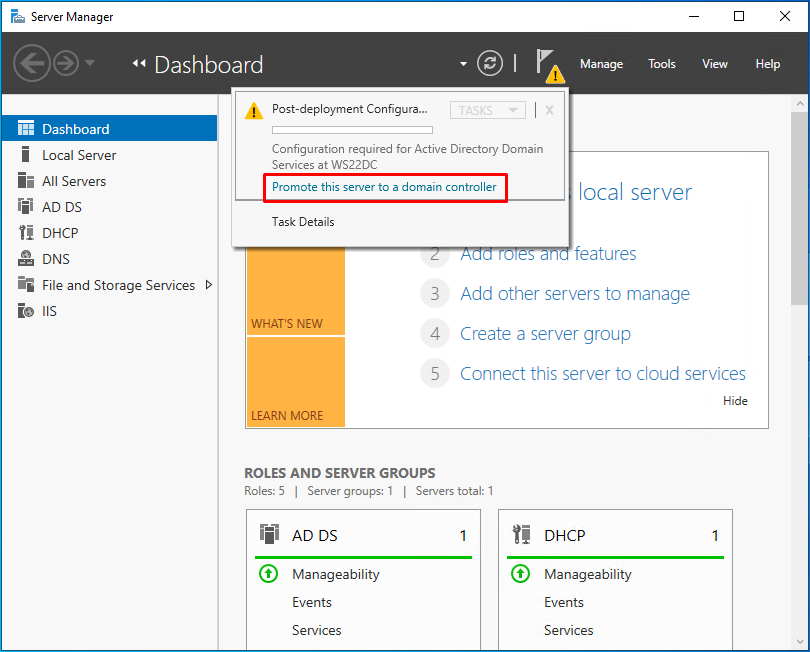Click DHCP Manageability green status icon
Viewport: 810px width, 652px height.
520,573
